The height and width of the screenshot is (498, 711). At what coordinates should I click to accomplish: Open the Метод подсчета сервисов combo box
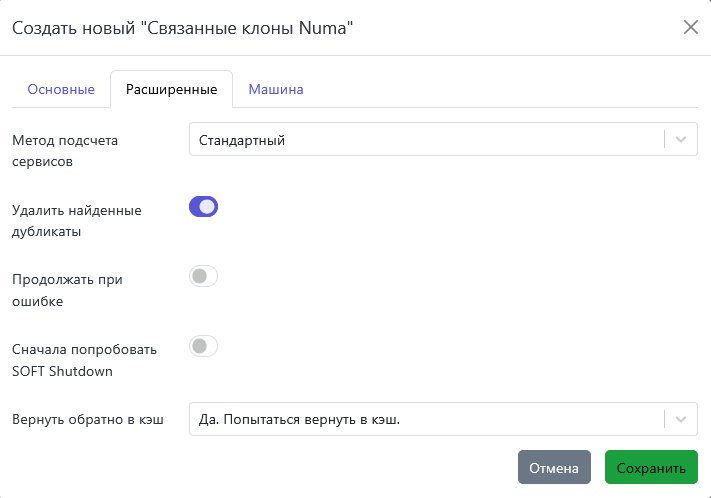tap(443, 139)
